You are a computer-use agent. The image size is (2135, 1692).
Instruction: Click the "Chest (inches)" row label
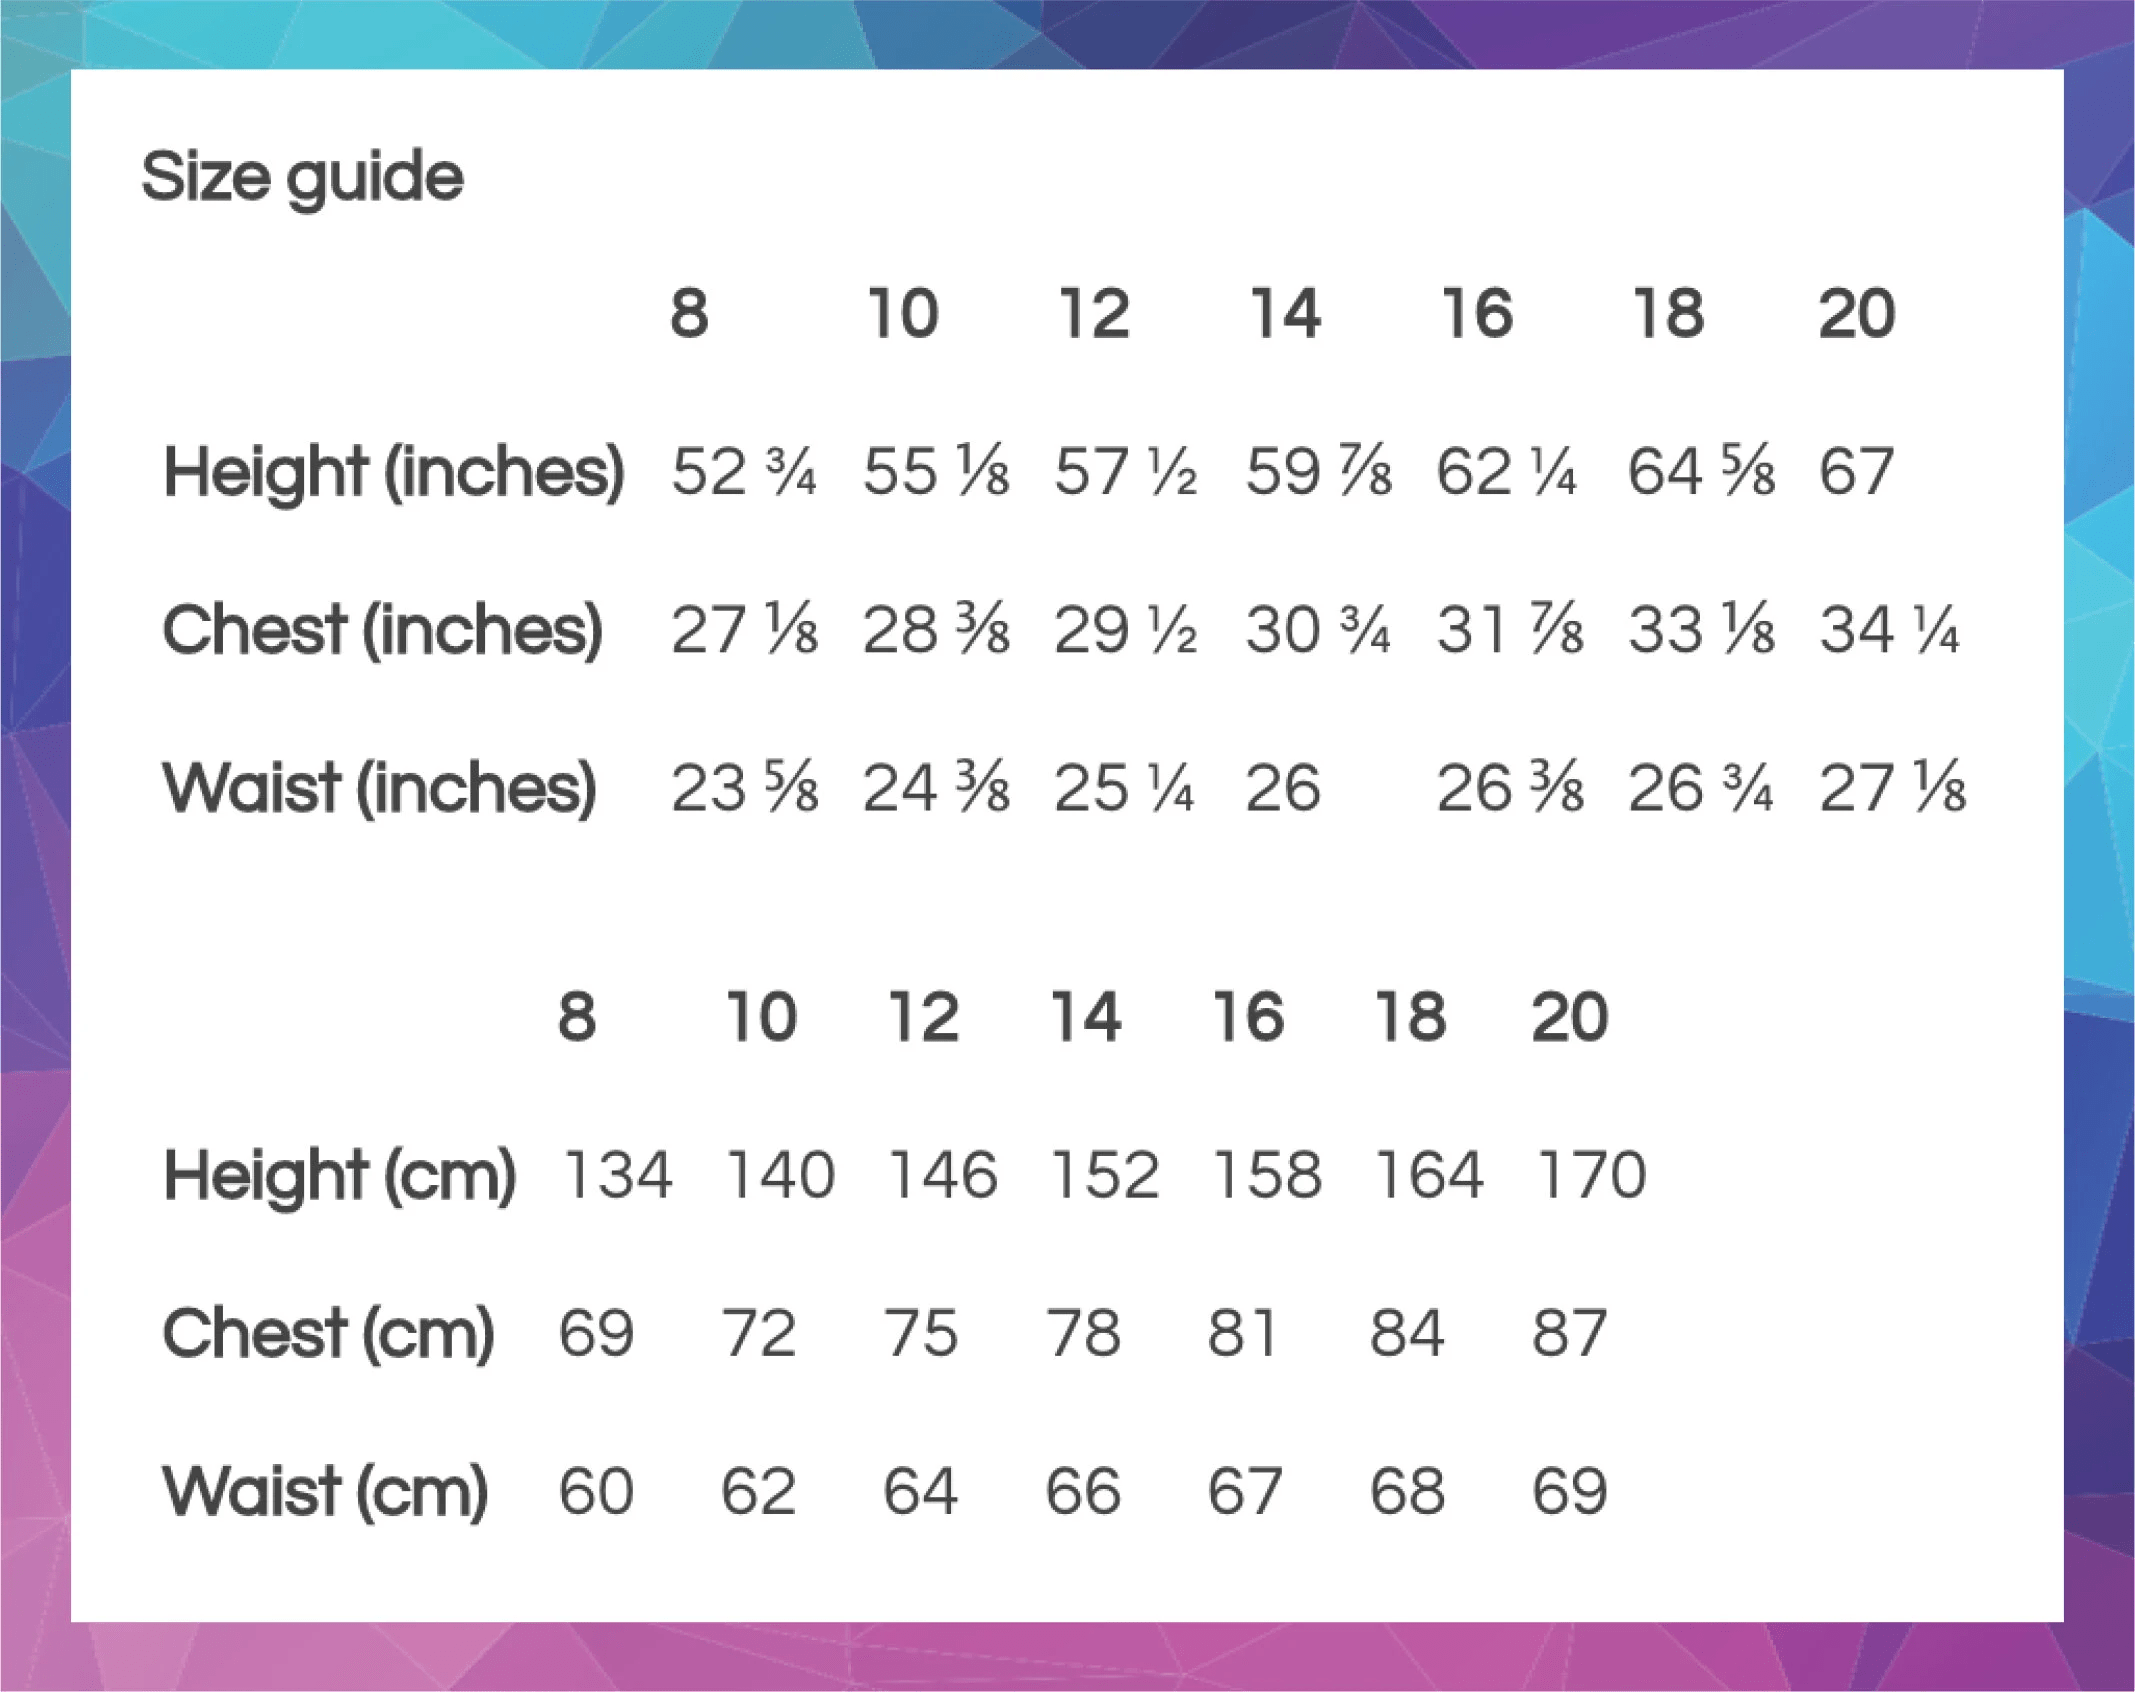pyautogui.click(x=383, y=630)
